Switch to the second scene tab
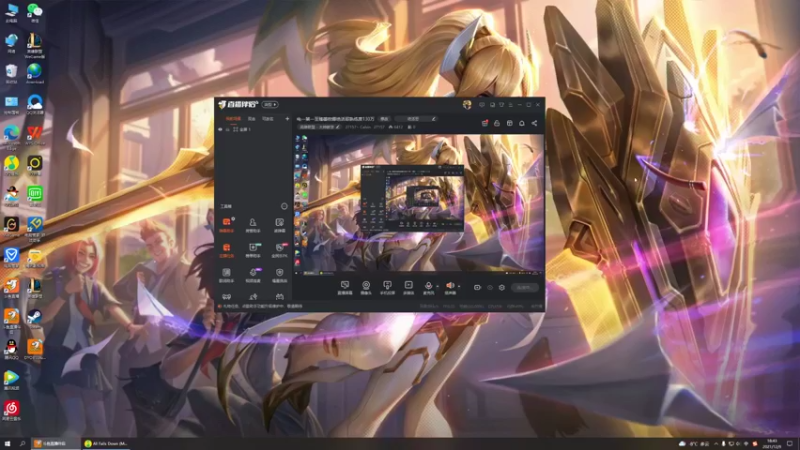 (x=252, y=118)
